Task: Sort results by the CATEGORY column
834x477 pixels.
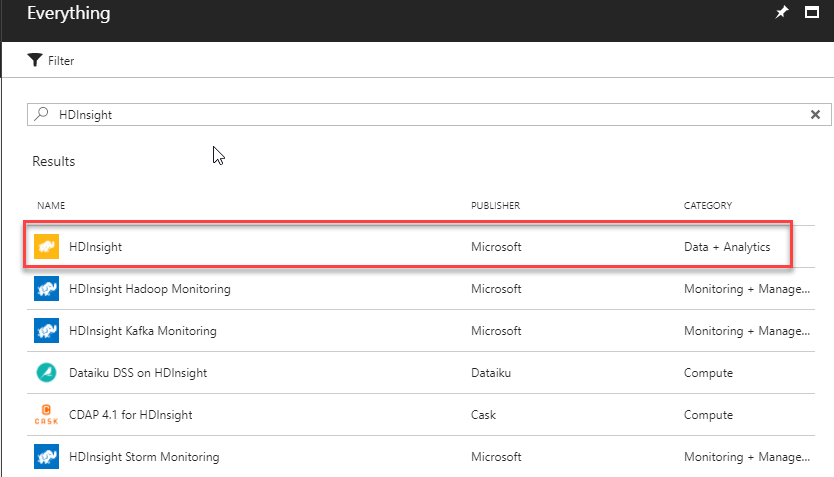Action: point(708,206)
